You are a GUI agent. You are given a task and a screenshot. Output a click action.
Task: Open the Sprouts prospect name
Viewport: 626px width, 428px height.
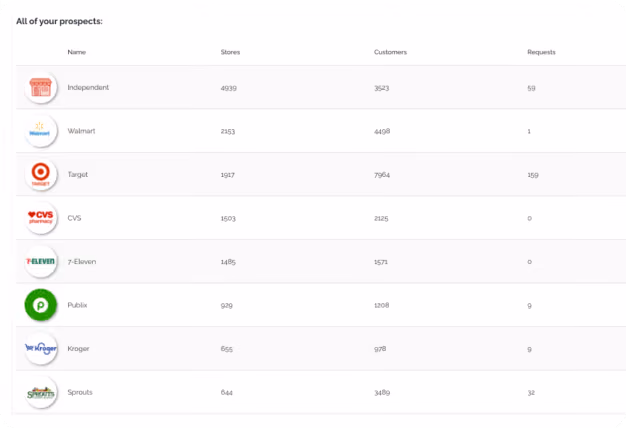click(80, 392)
